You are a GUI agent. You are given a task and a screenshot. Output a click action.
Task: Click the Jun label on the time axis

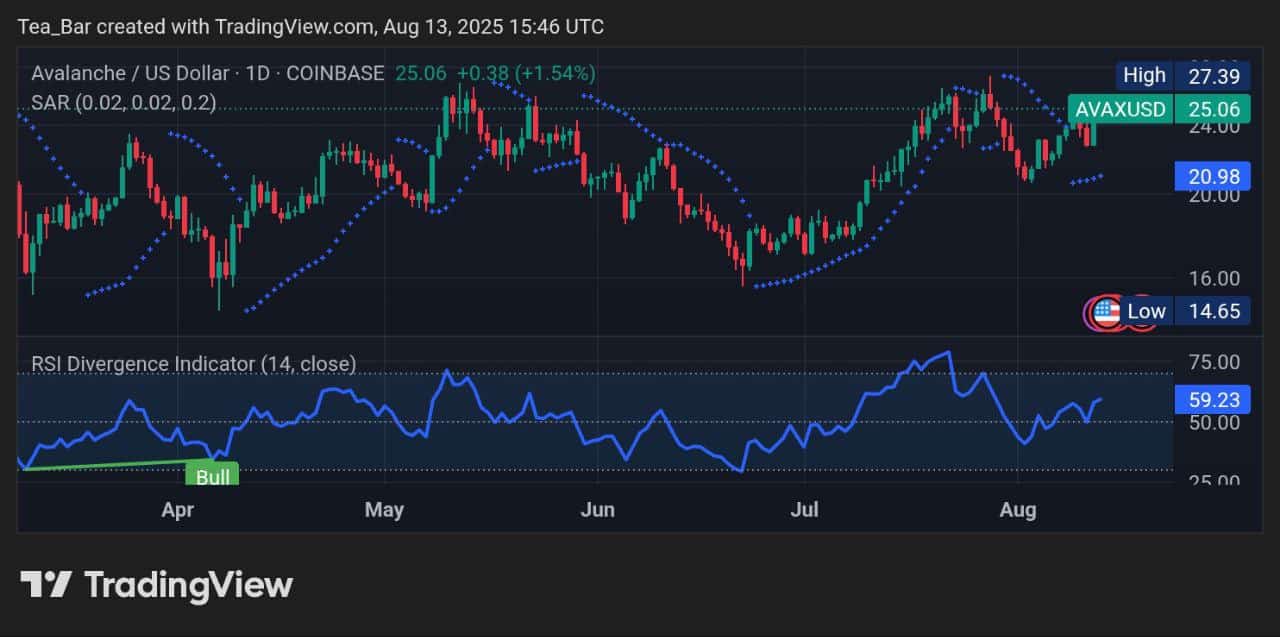tap(597, 510)
